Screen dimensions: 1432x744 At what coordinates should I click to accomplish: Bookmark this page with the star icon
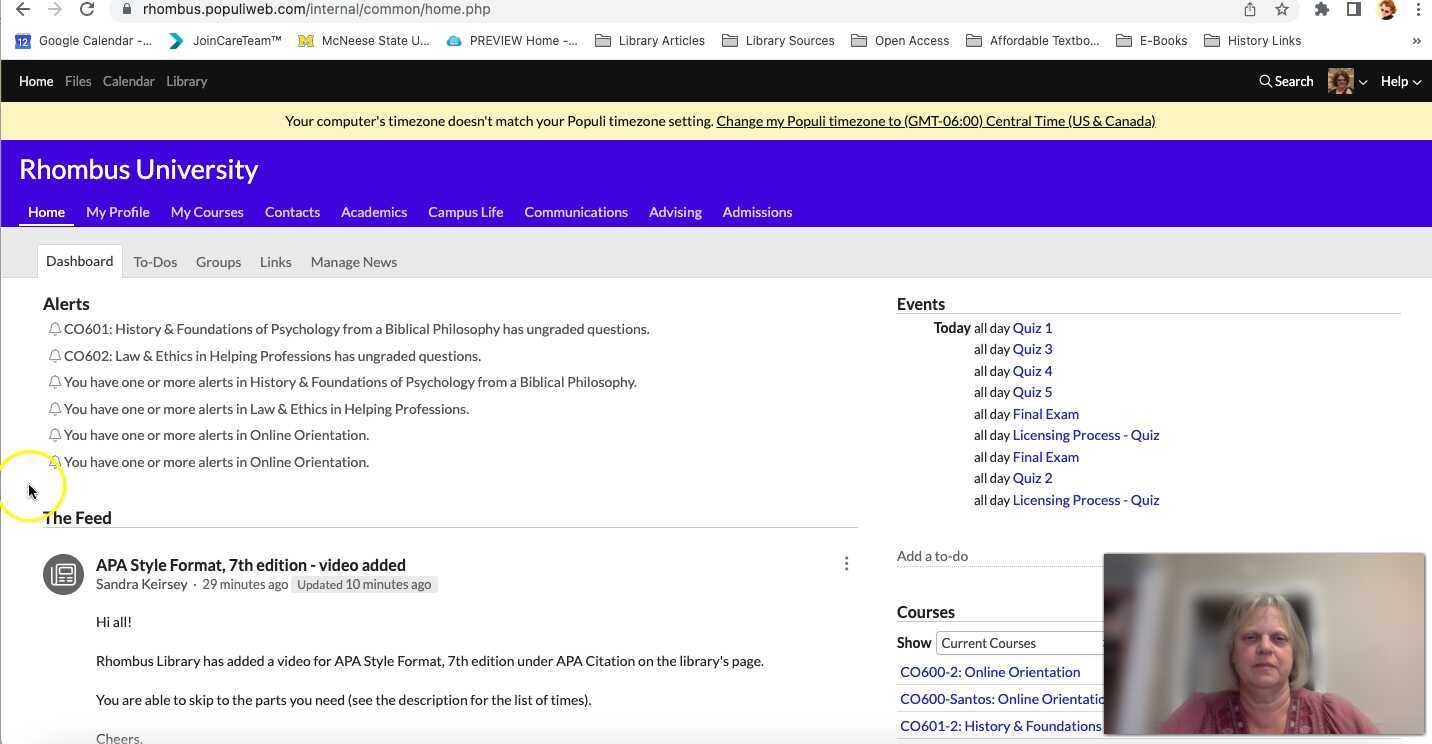1281,9
